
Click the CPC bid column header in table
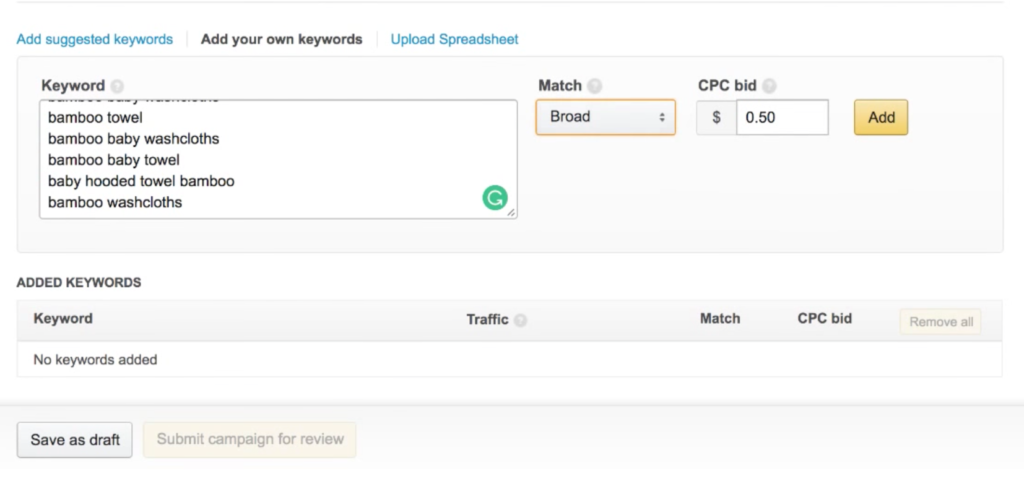(x=824, y=318)
